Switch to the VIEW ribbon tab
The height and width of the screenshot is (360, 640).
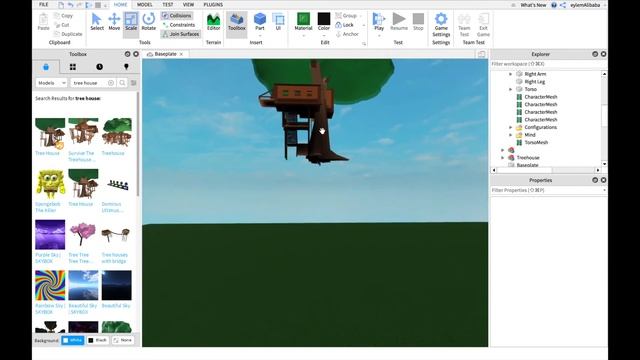[188, 4]
